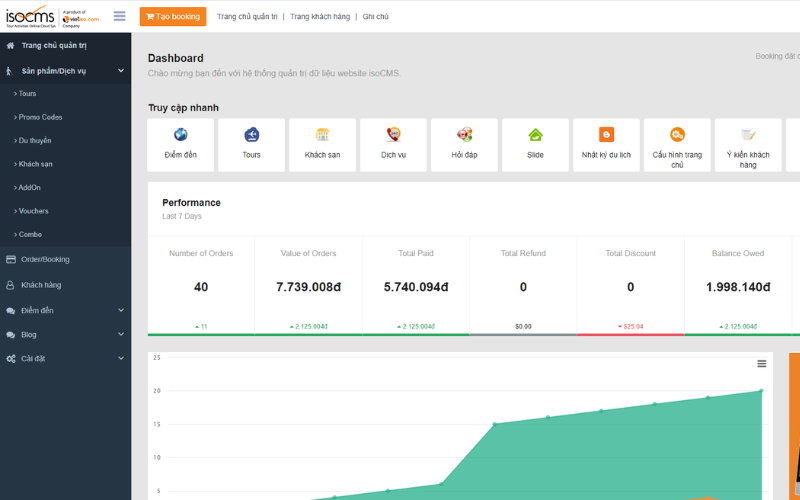Click the Performance heading

191,203
